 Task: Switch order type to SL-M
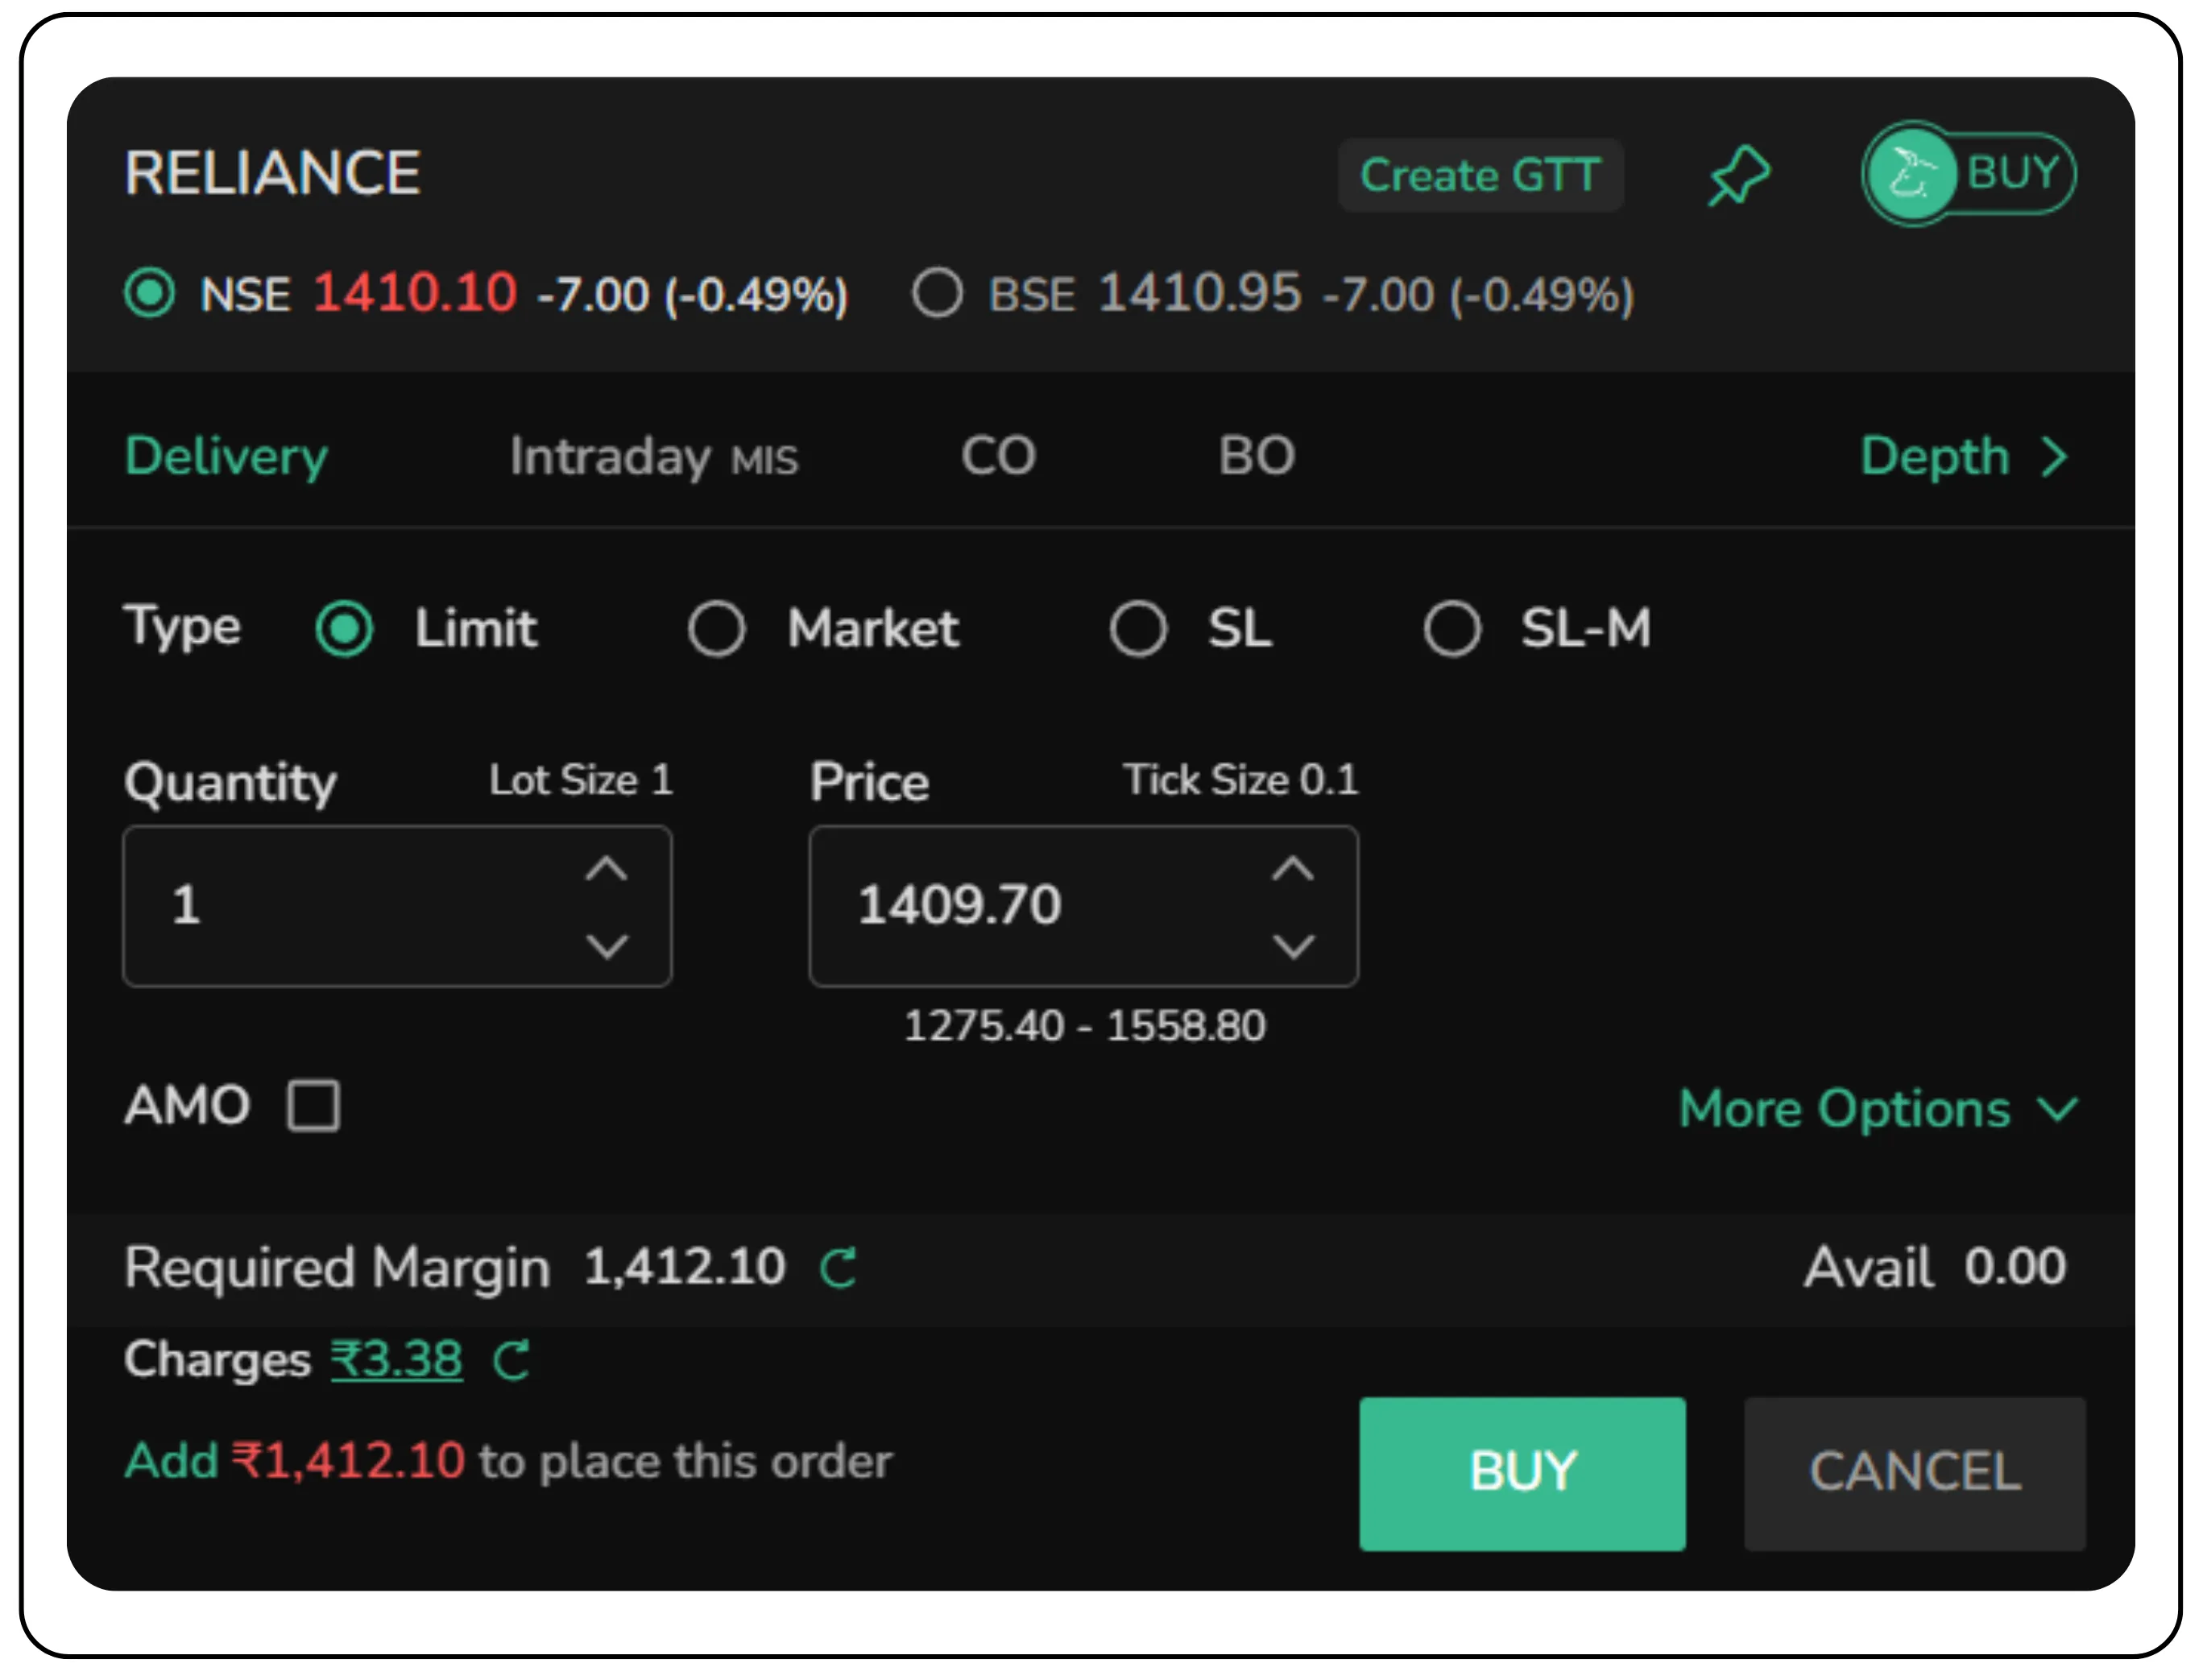[1453, 628]
